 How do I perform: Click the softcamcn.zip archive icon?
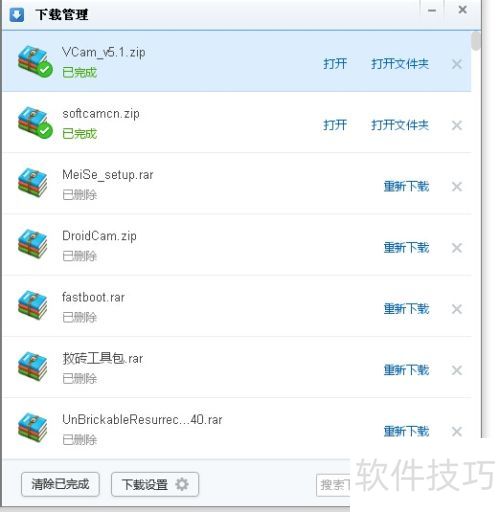click(x=34, y=123)
